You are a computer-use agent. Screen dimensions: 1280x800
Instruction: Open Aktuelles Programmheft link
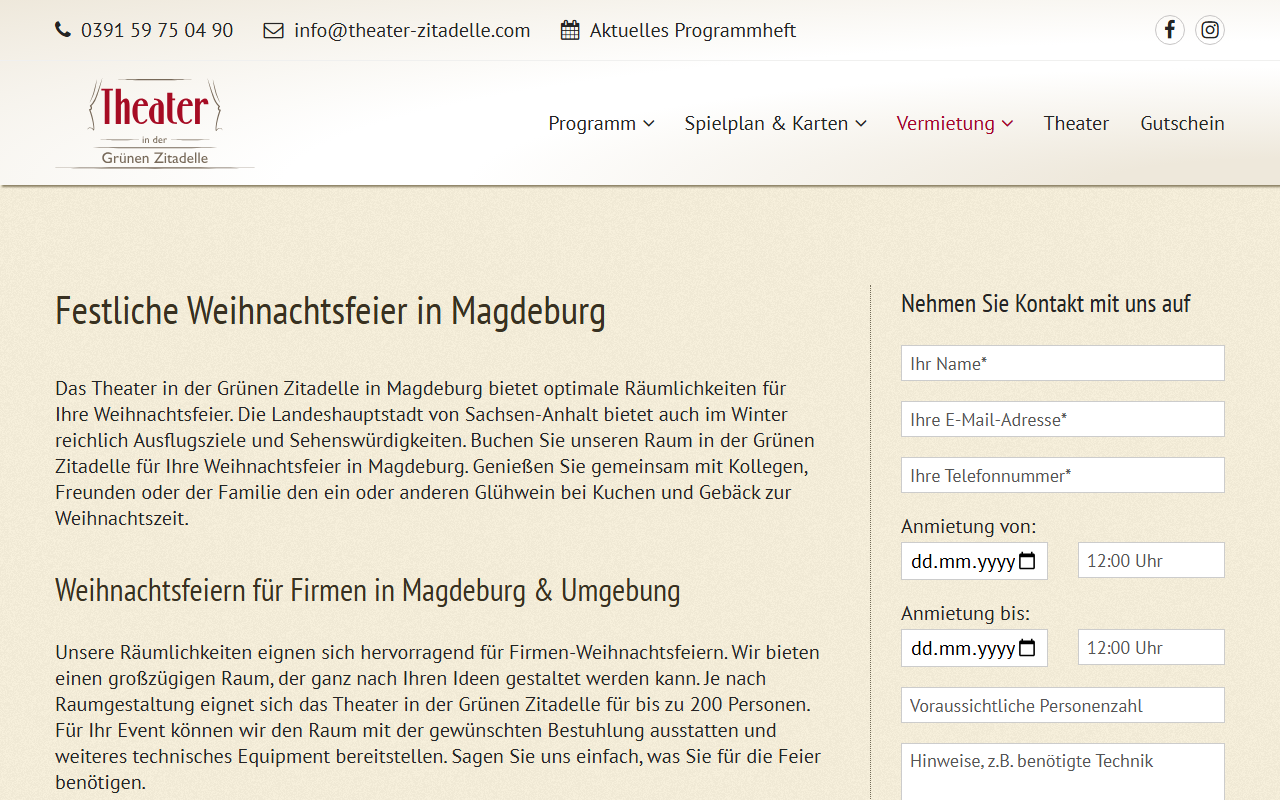[x=693, y=30]
